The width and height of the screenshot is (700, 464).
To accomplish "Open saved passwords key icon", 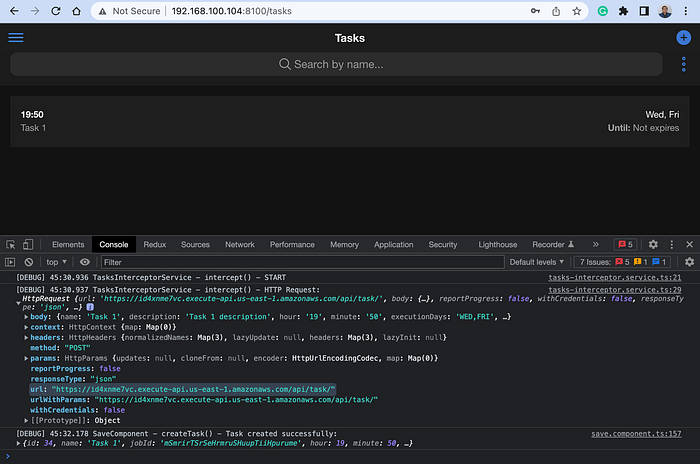I will click(x=535, y=11).
